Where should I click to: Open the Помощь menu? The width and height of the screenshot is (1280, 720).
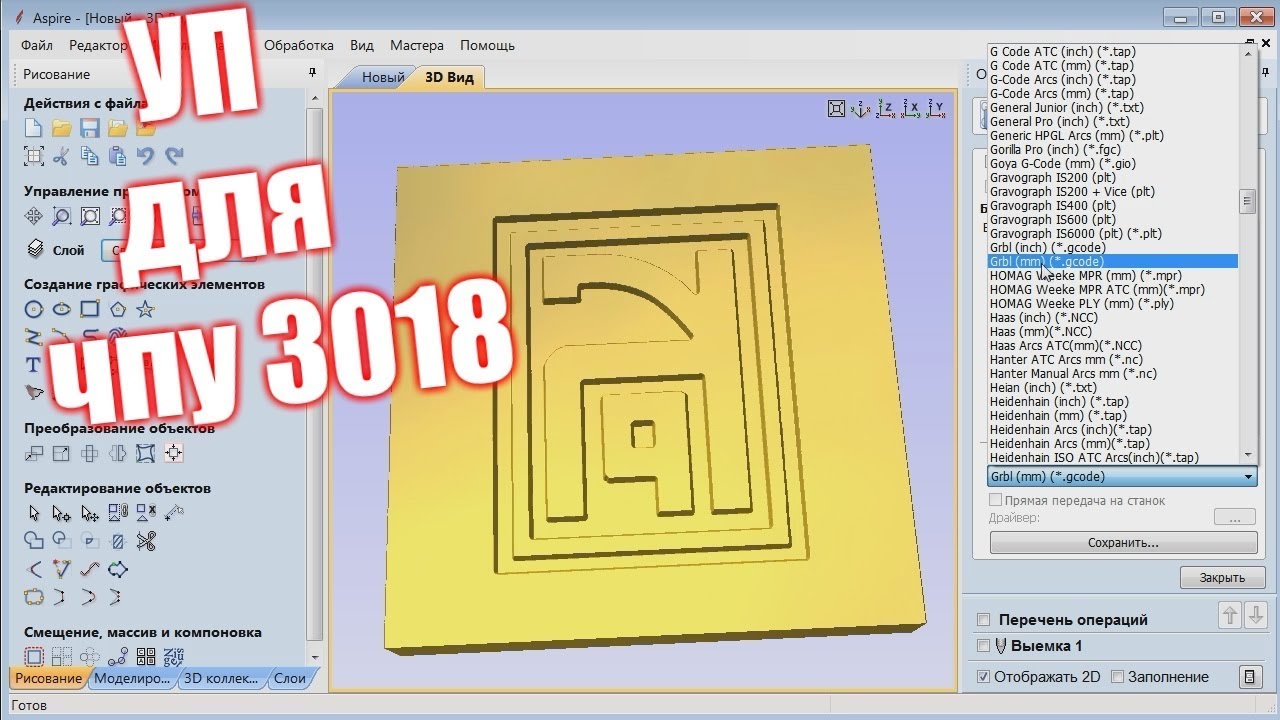(x=487, y=45)
